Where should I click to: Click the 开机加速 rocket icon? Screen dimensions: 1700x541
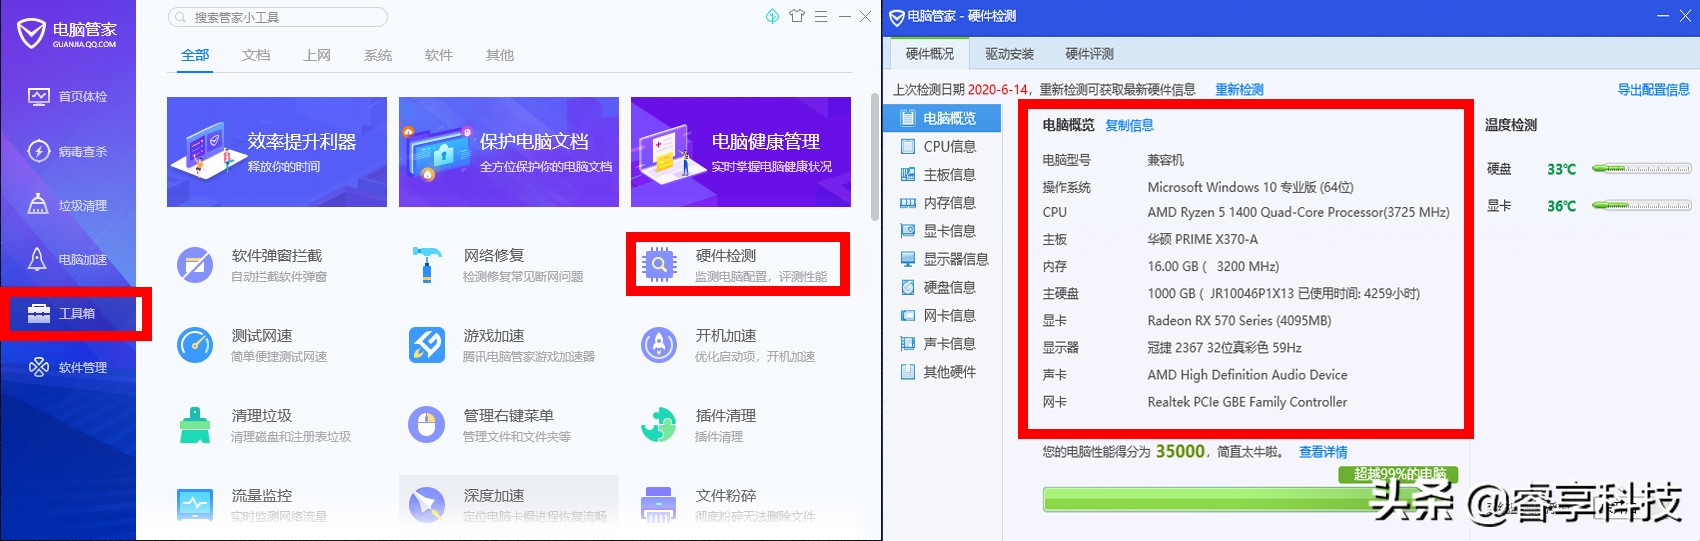click(659, 345)
